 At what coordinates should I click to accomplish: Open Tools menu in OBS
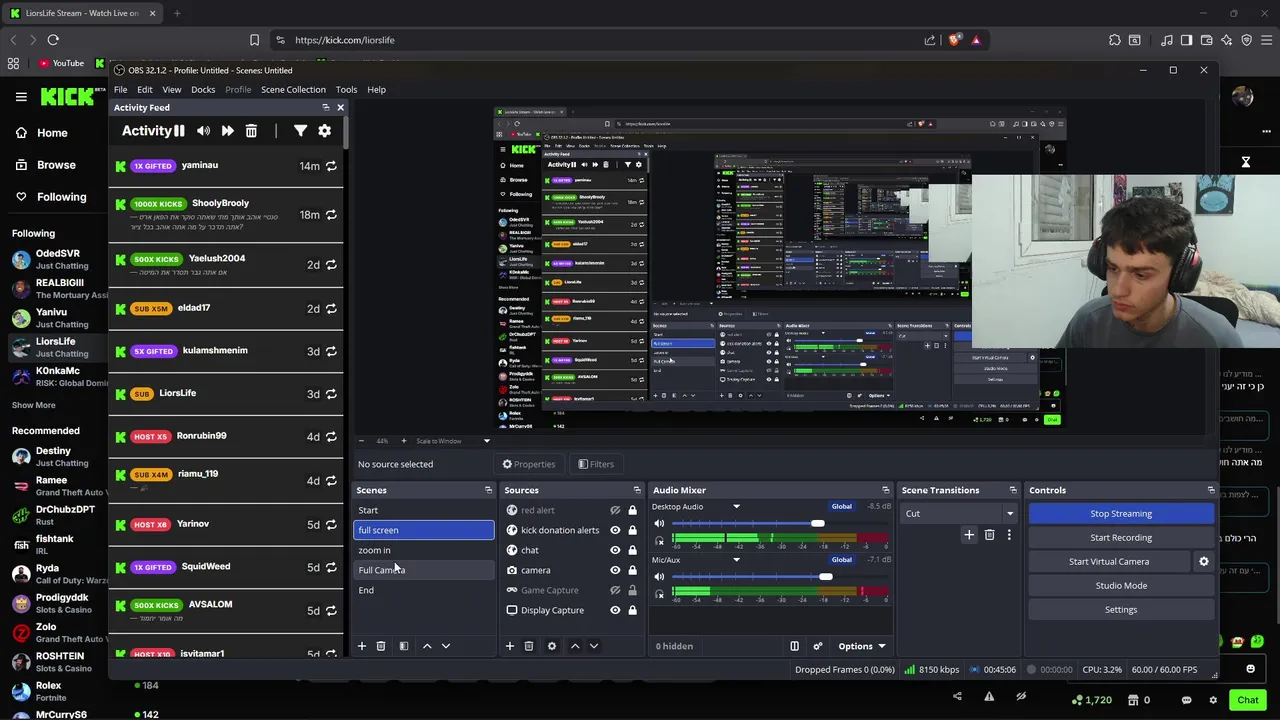tap(346, 89)
